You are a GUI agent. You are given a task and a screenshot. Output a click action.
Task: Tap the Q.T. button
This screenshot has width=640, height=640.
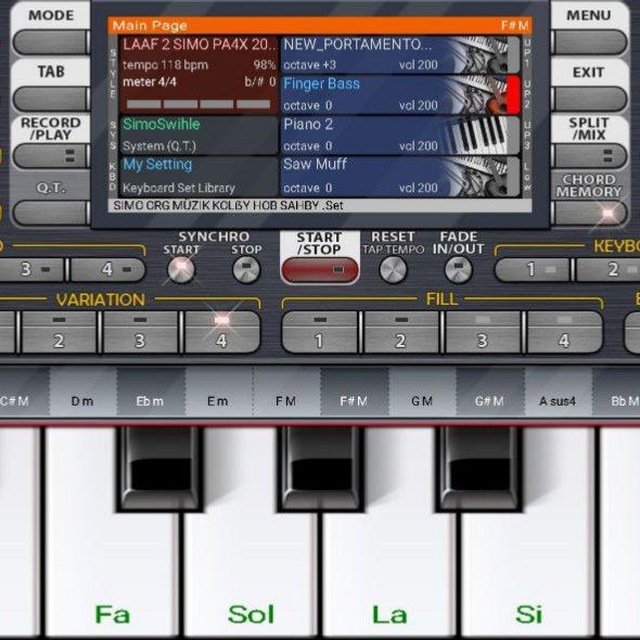[x=51, y=212]
